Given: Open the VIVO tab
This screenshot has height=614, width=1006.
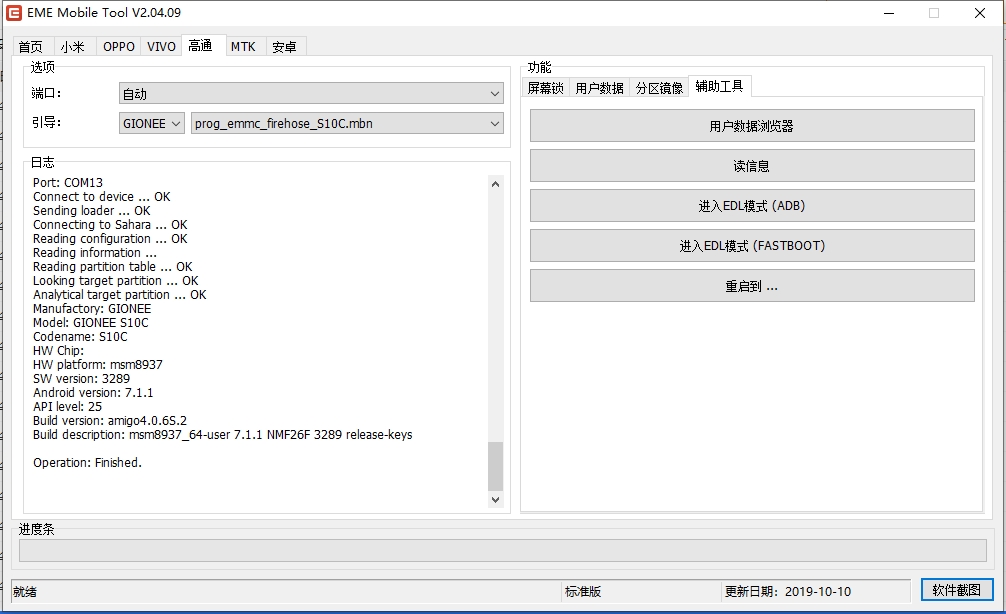Looking at the screenshot, I should (161, 46).
